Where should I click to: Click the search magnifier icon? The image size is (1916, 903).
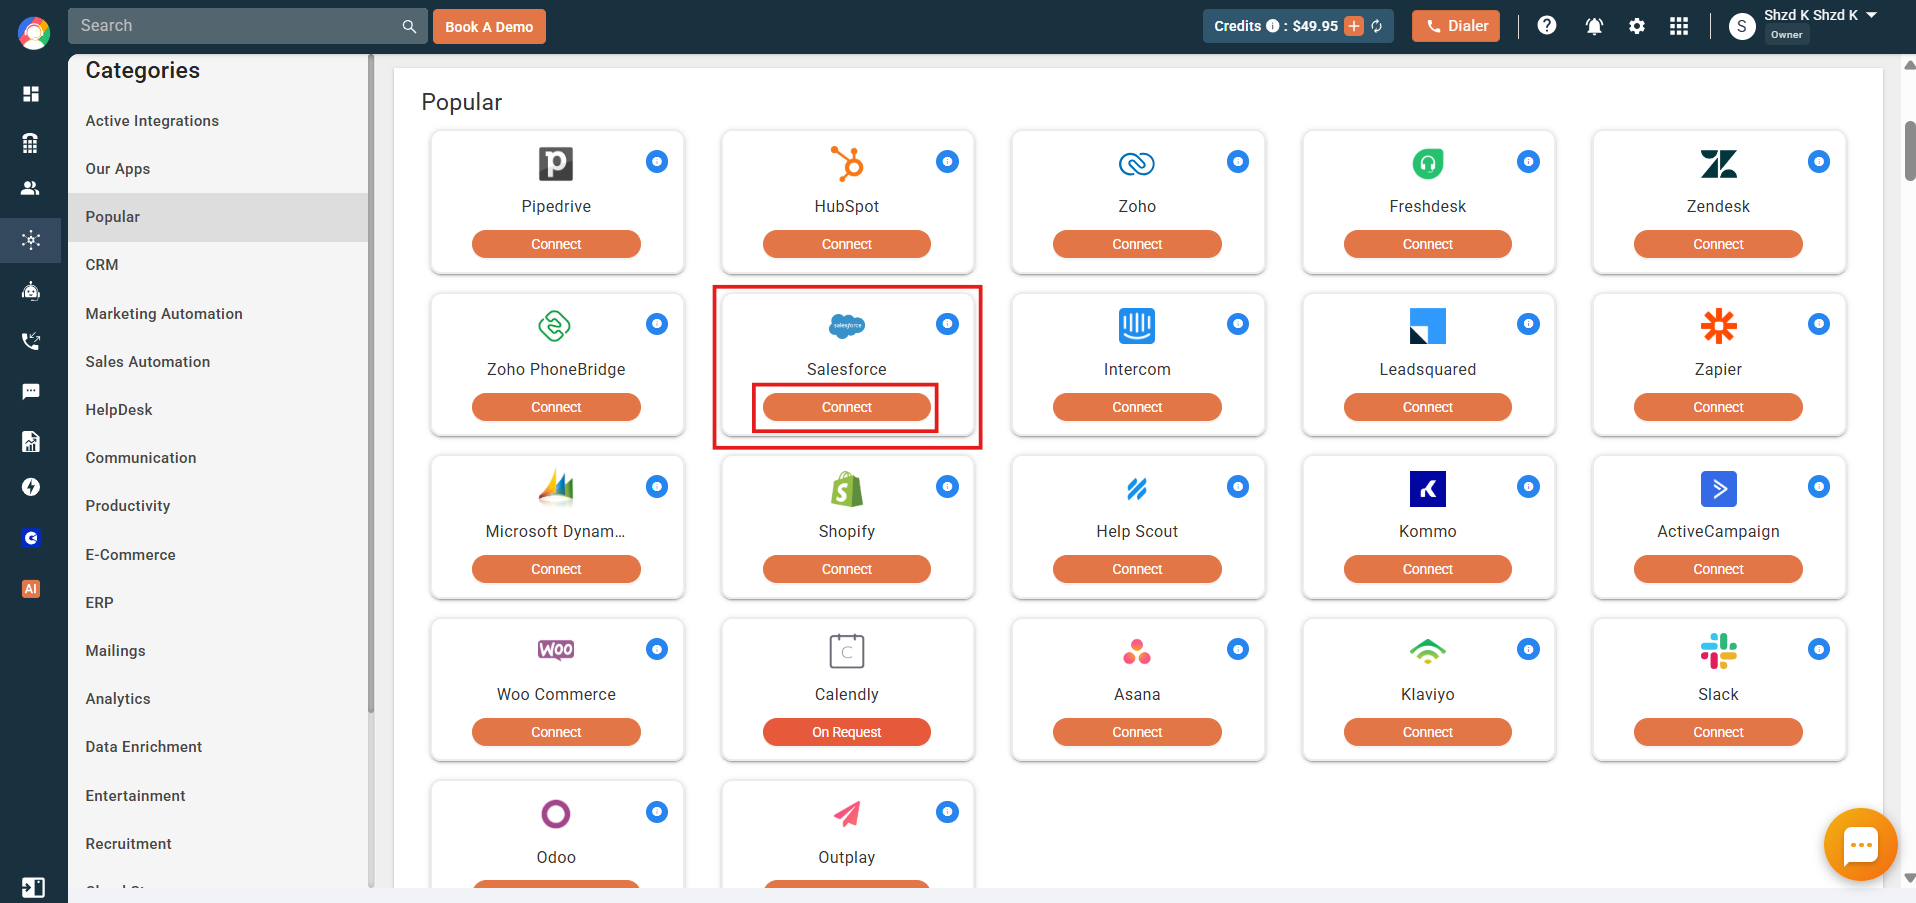[409, 26]
